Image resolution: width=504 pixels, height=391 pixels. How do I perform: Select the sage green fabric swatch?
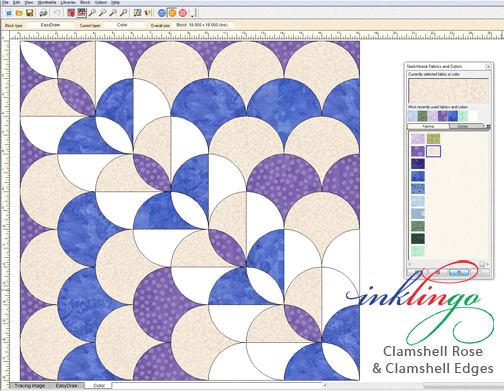pyautogui.click(x=418, y=226)
